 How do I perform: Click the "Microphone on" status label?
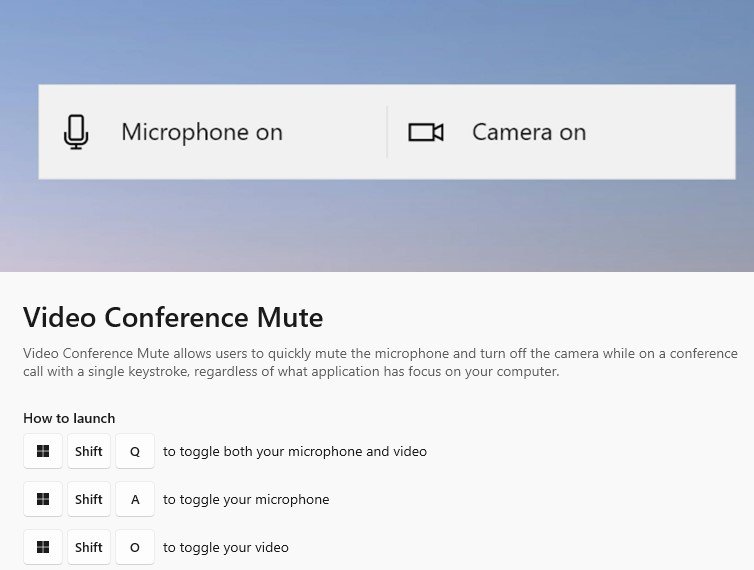point(201,132)
